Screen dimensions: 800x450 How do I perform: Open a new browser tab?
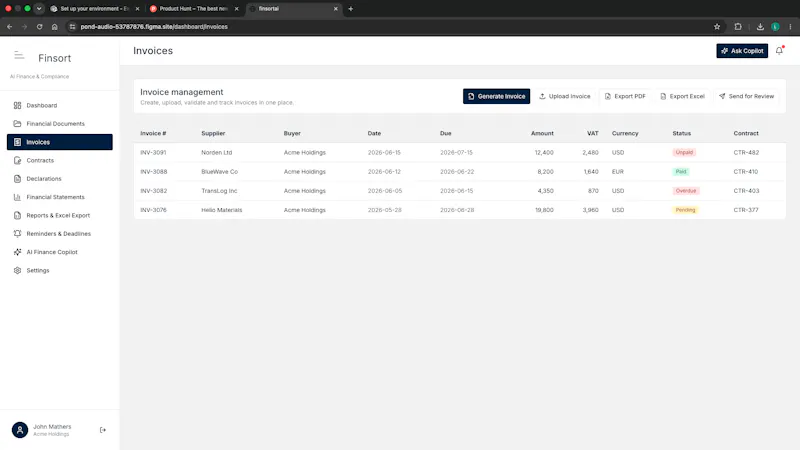click(351, 9)
